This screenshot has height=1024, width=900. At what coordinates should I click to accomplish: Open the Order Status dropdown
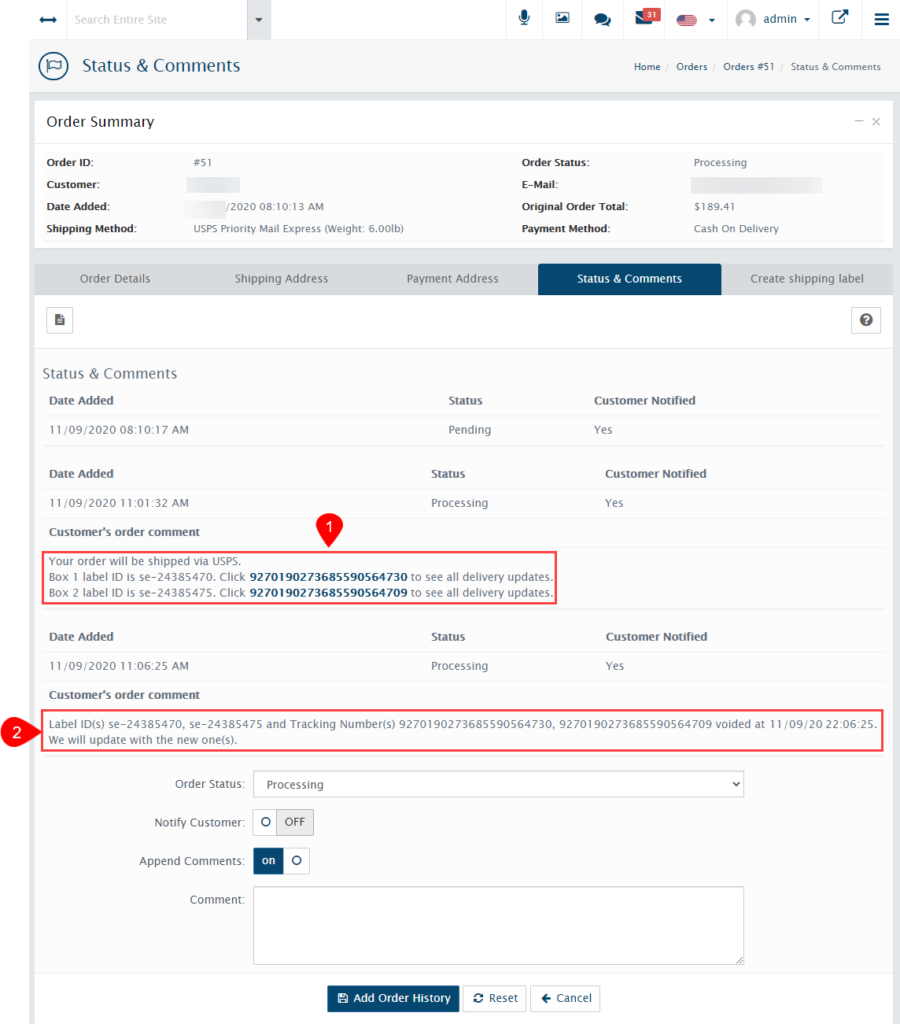[498, 784]
